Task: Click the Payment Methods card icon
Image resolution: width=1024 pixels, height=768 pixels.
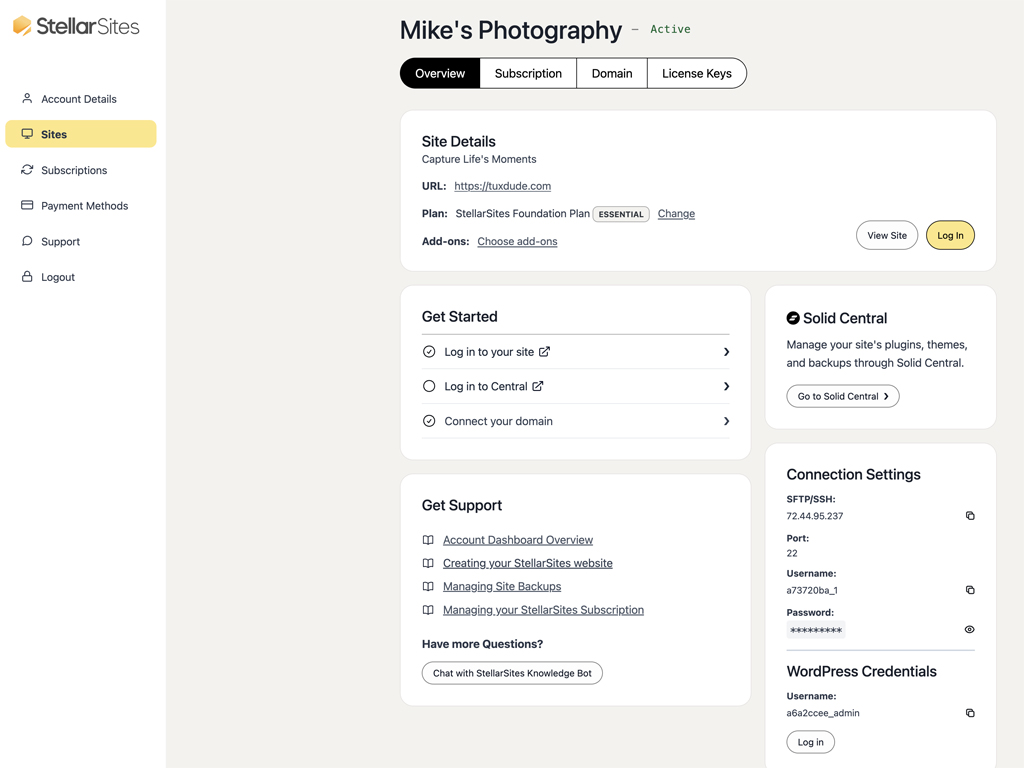Action: [x=27, y=205]
